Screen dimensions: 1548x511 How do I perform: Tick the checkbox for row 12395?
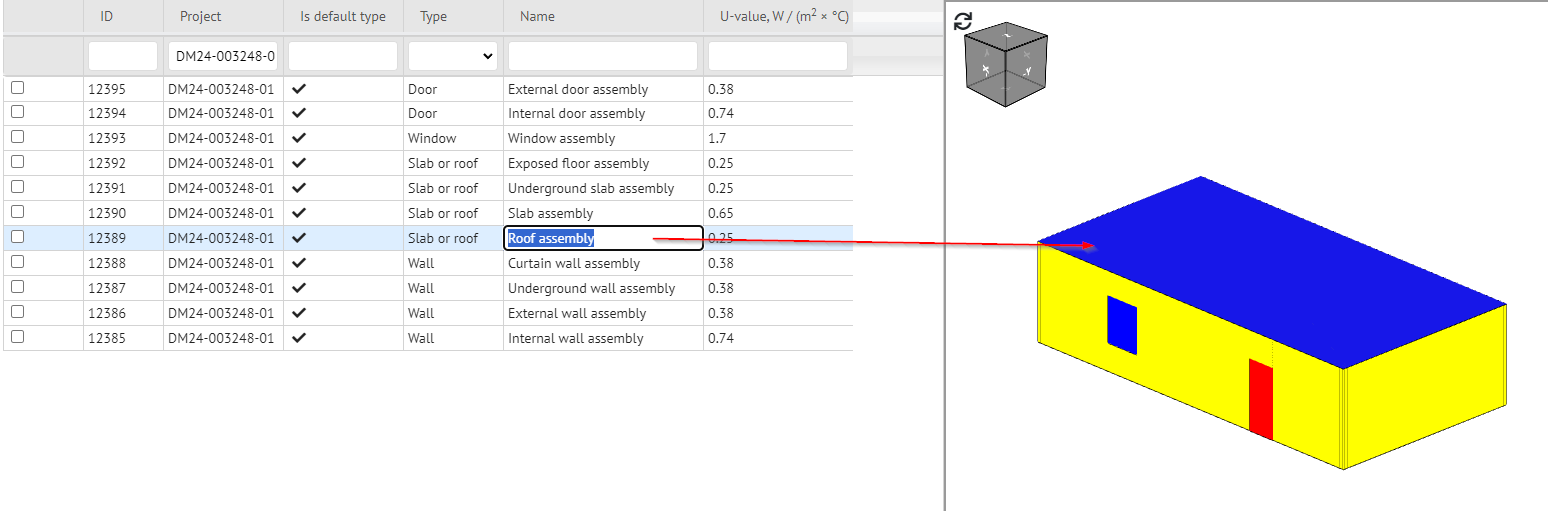[17, 88]
